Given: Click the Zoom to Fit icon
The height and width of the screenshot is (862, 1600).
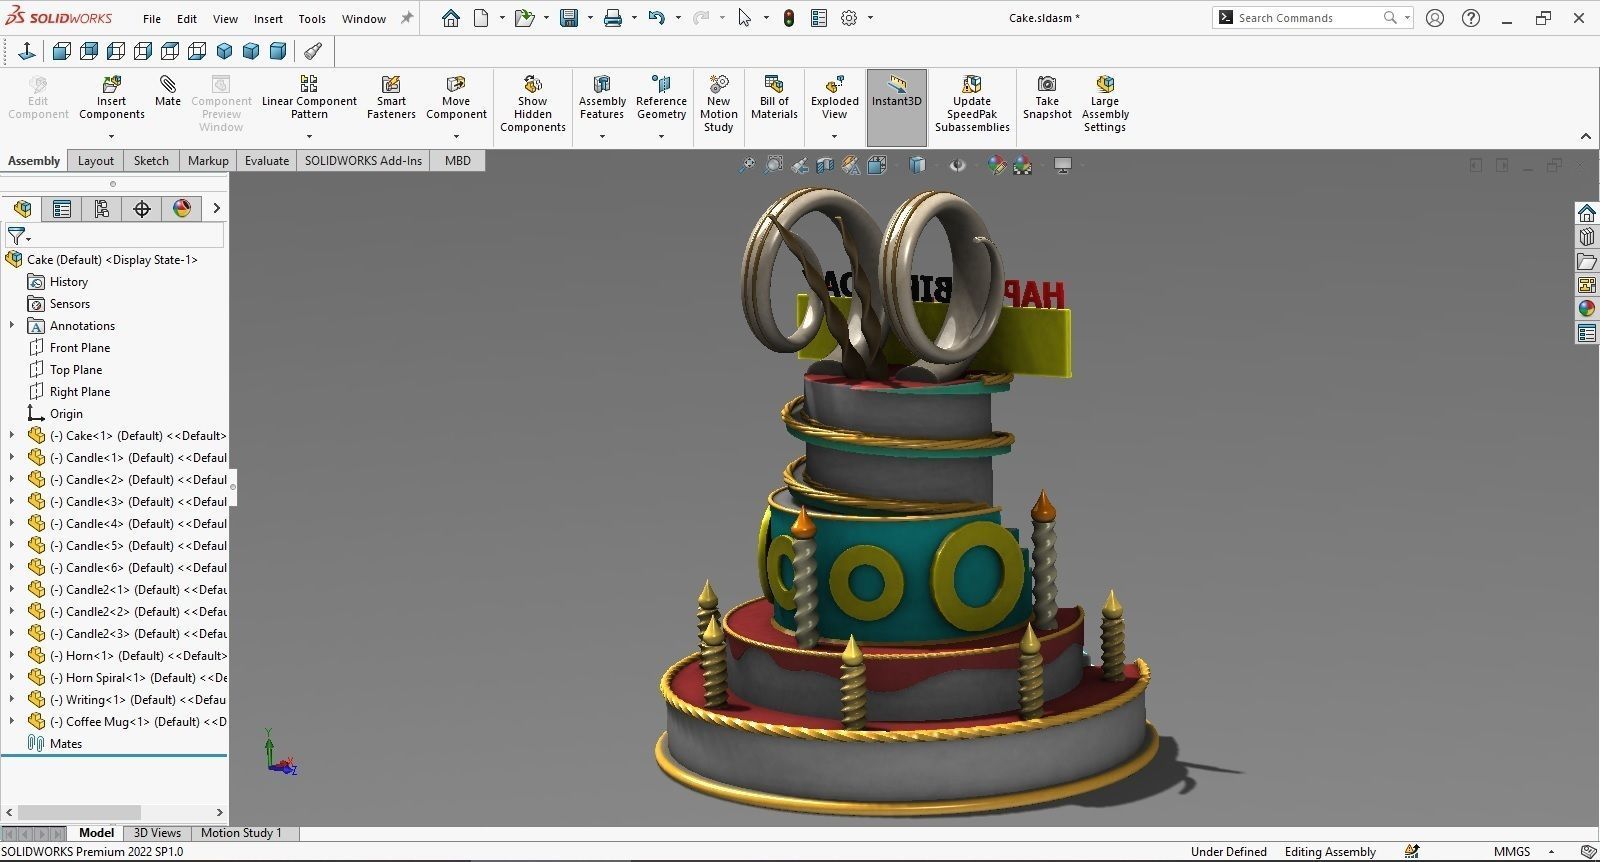Looking at the screenshot, I should pyautogui.click(x=747, y=165).
